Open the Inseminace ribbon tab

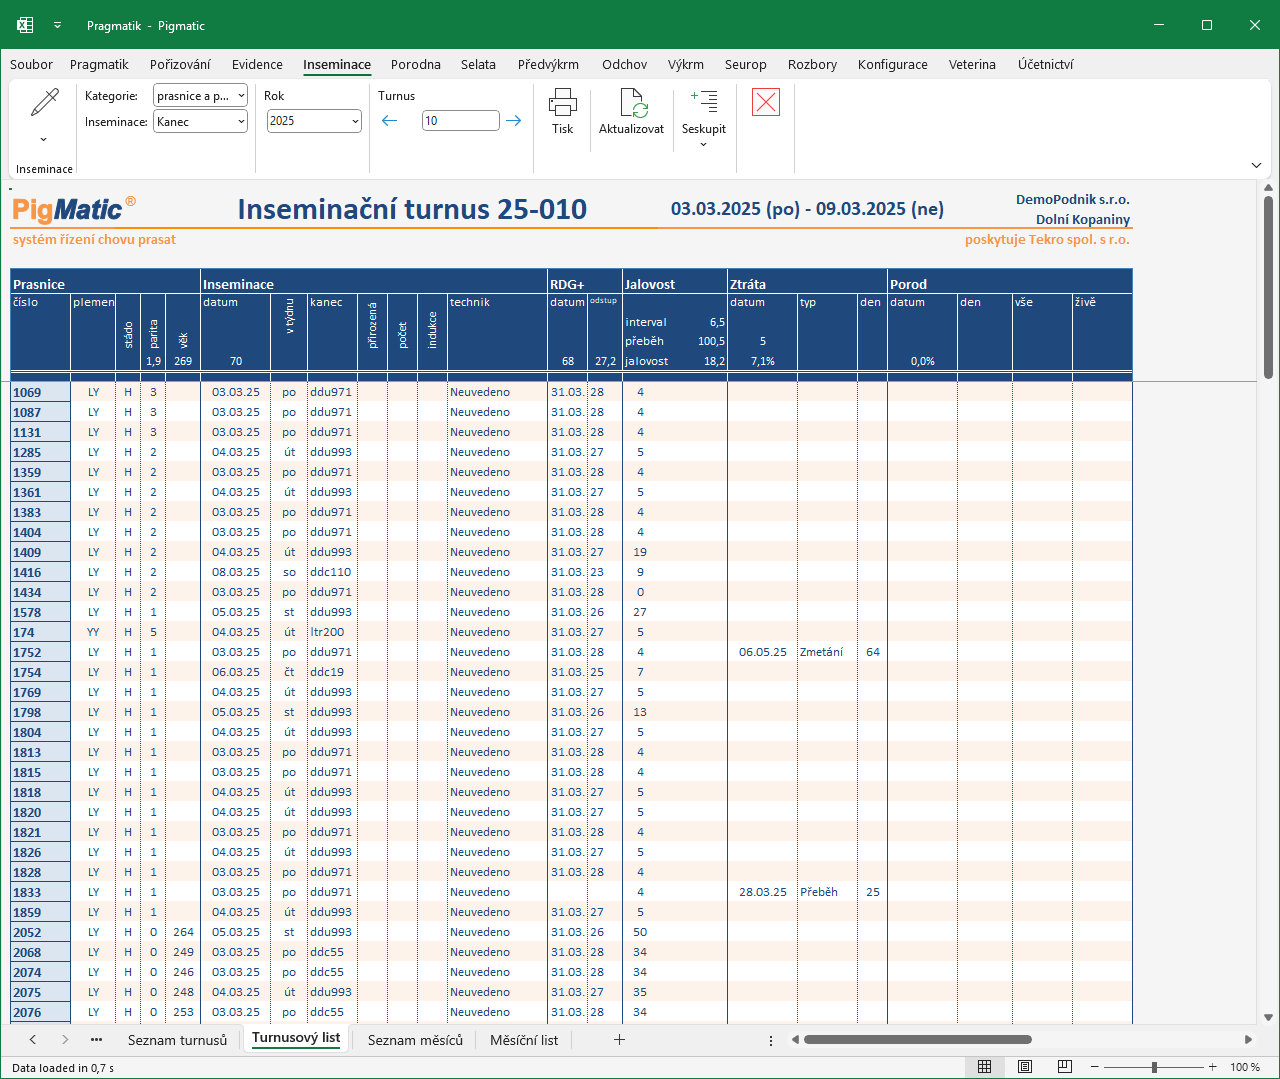(337, 64)
